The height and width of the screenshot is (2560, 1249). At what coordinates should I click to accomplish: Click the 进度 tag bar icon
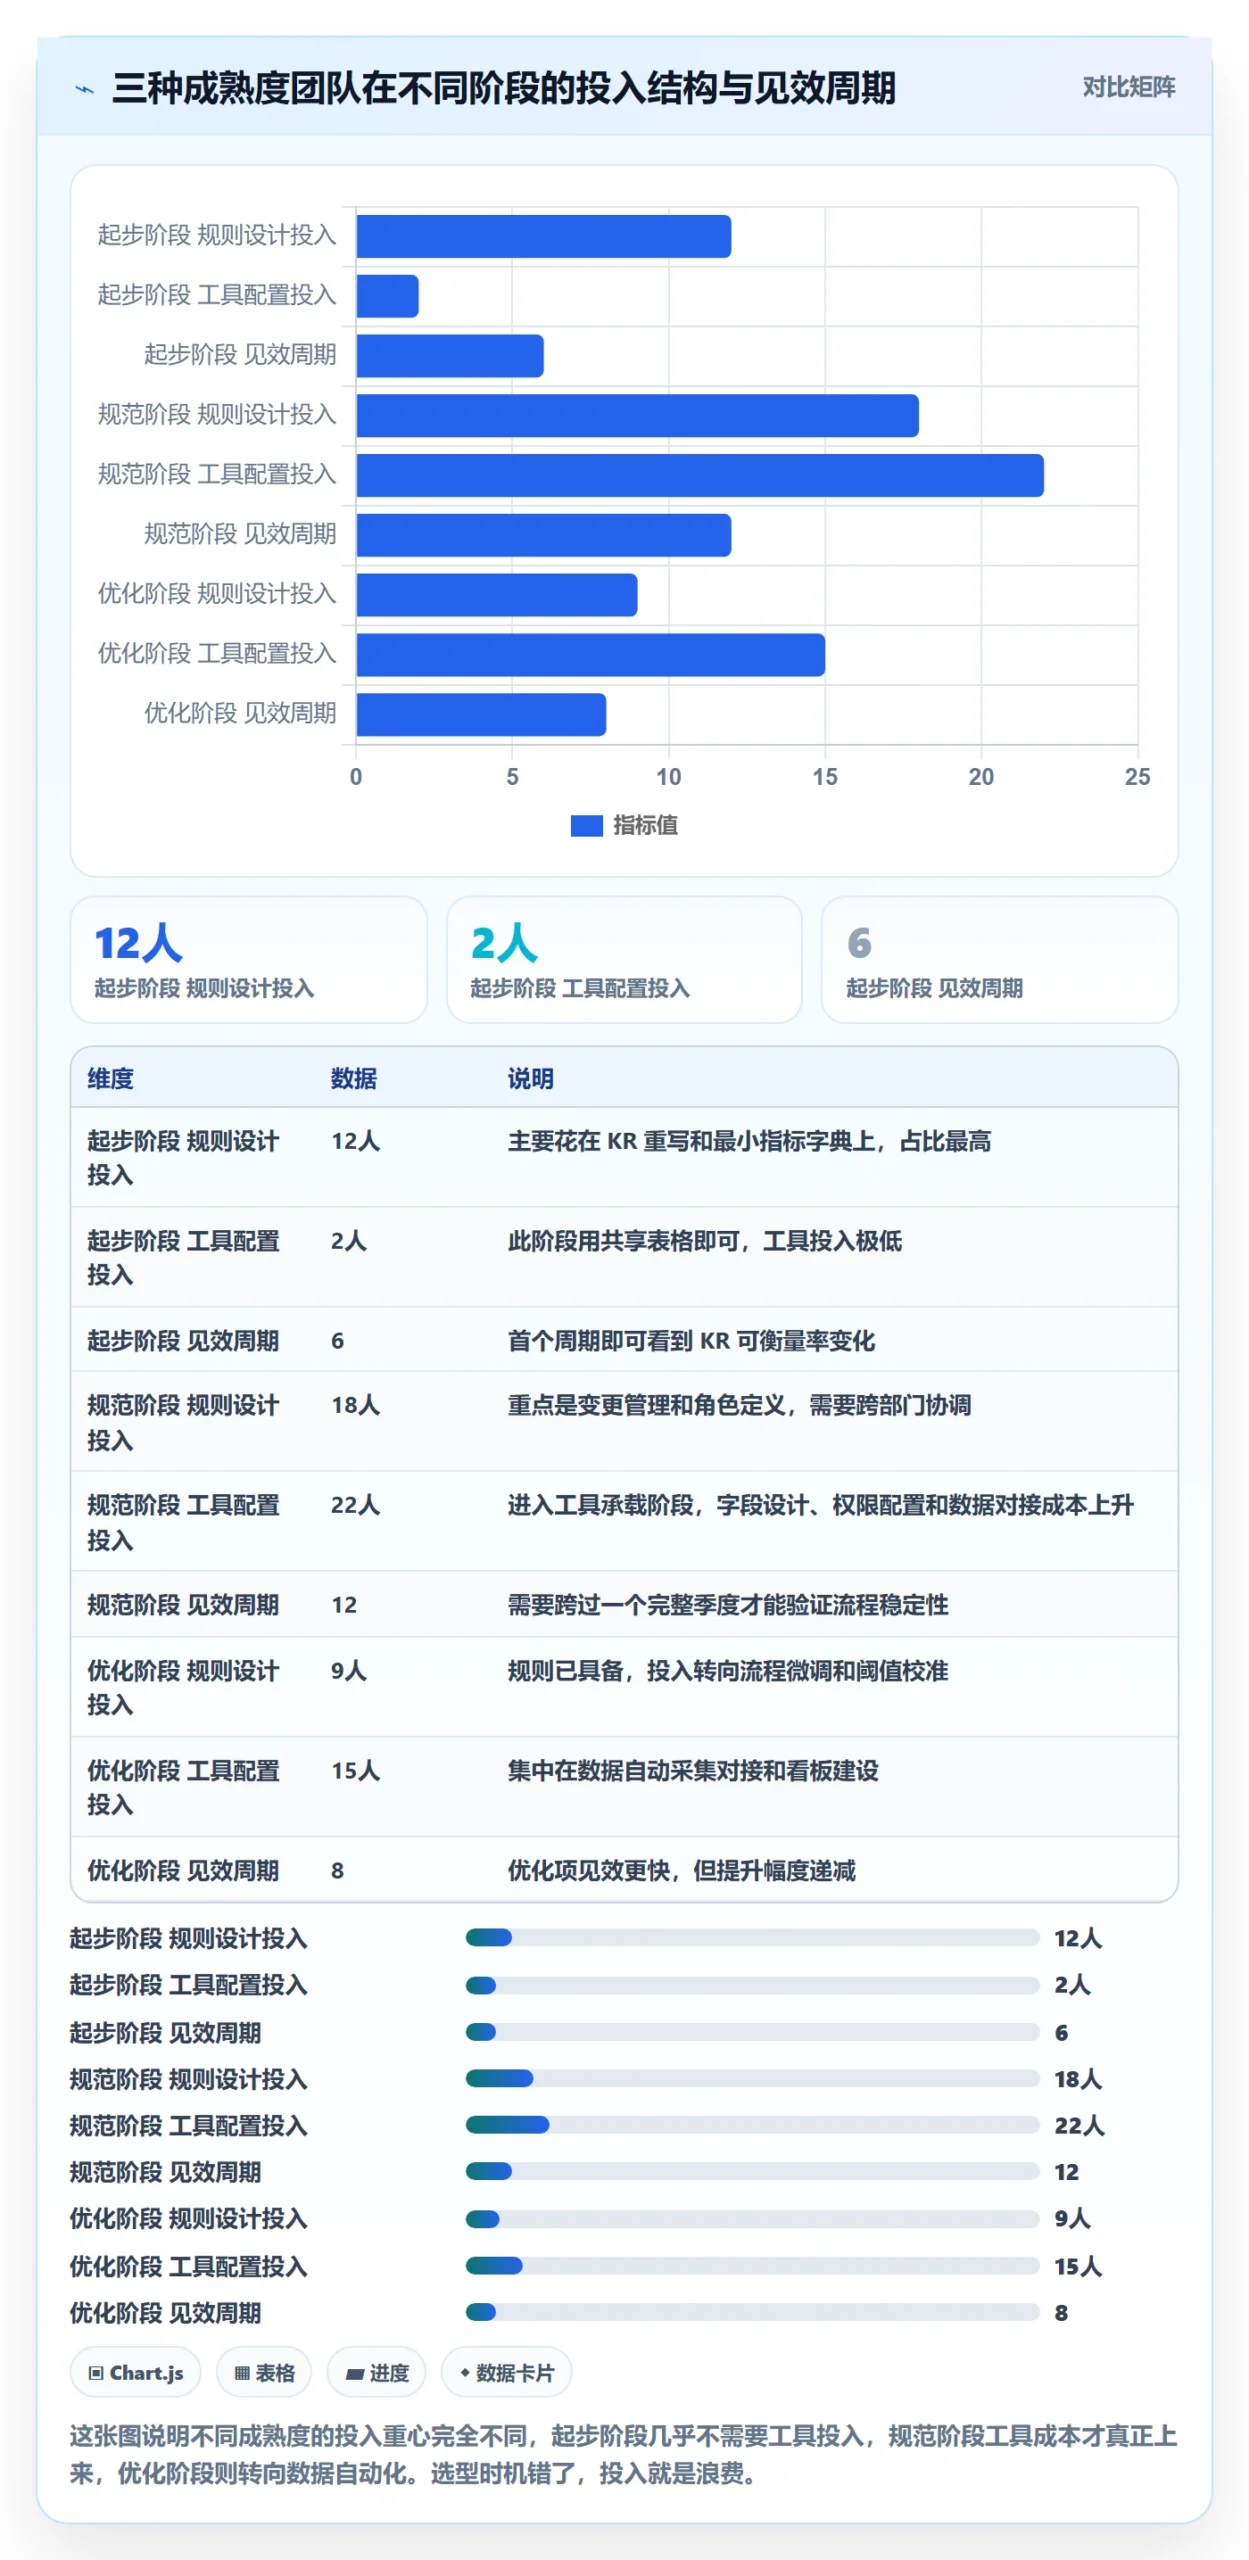pos(354,2374)
